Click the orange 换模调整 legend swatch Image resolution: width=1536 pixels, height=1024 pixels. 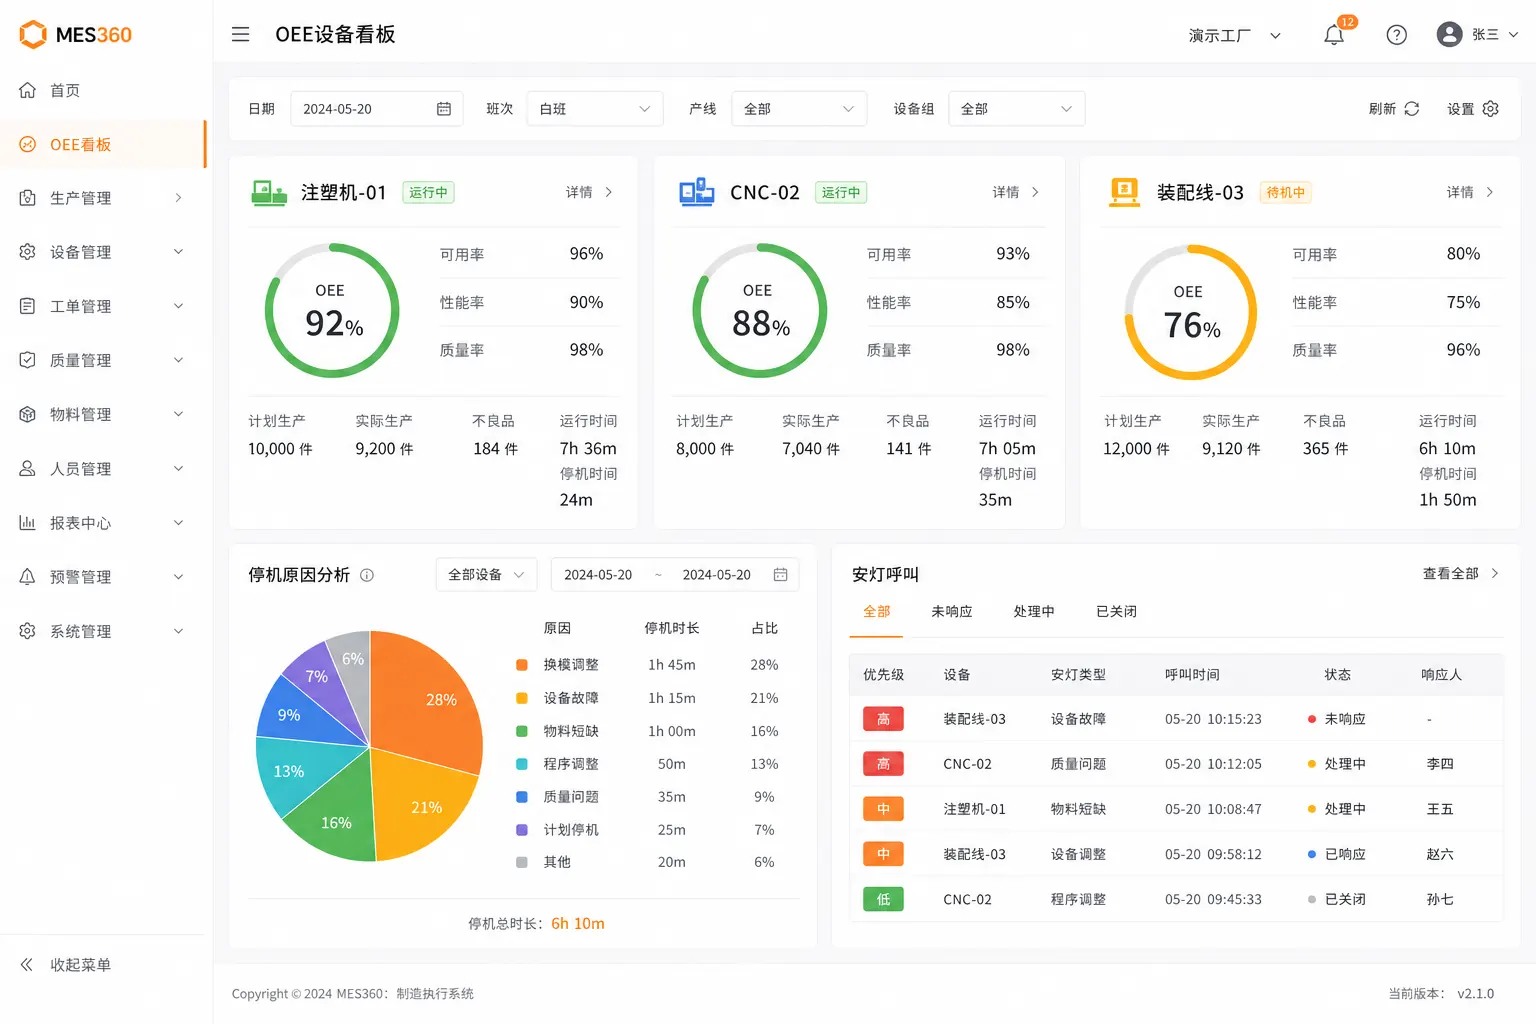coord(522,665)
